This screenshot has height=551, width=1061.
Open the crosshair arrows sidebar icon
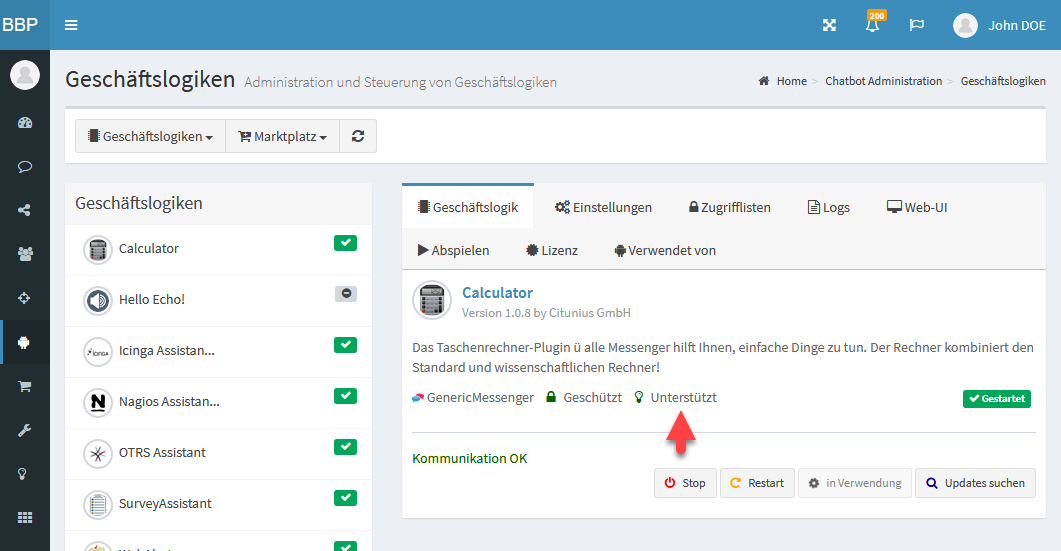pos(25,298)
